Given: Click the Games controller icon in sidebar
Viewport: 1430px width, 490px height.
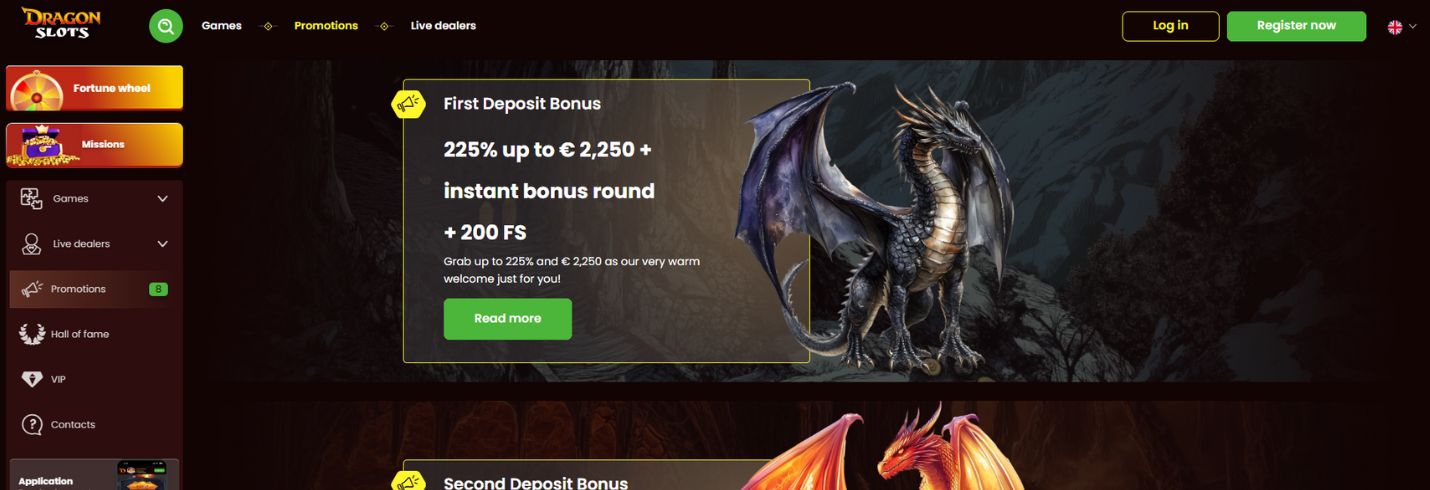Looking at the screenshot, I should (x=31, y=198).
